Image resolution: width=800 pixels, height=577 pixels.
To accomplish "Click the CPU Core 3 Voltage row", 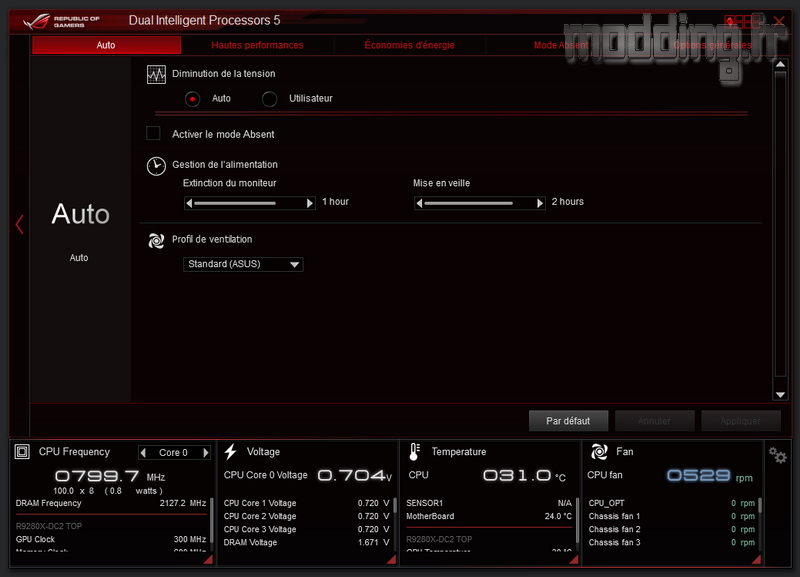I will (x=306, y=530).
